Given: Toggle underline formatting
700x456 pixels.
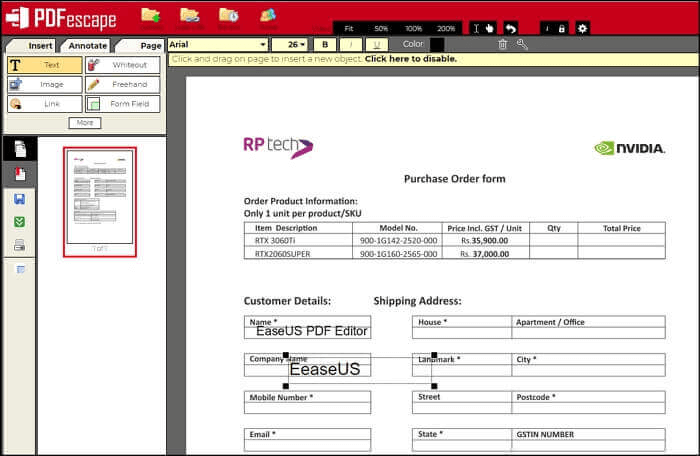Looking at the screenshot, I should tap(377, 45).
